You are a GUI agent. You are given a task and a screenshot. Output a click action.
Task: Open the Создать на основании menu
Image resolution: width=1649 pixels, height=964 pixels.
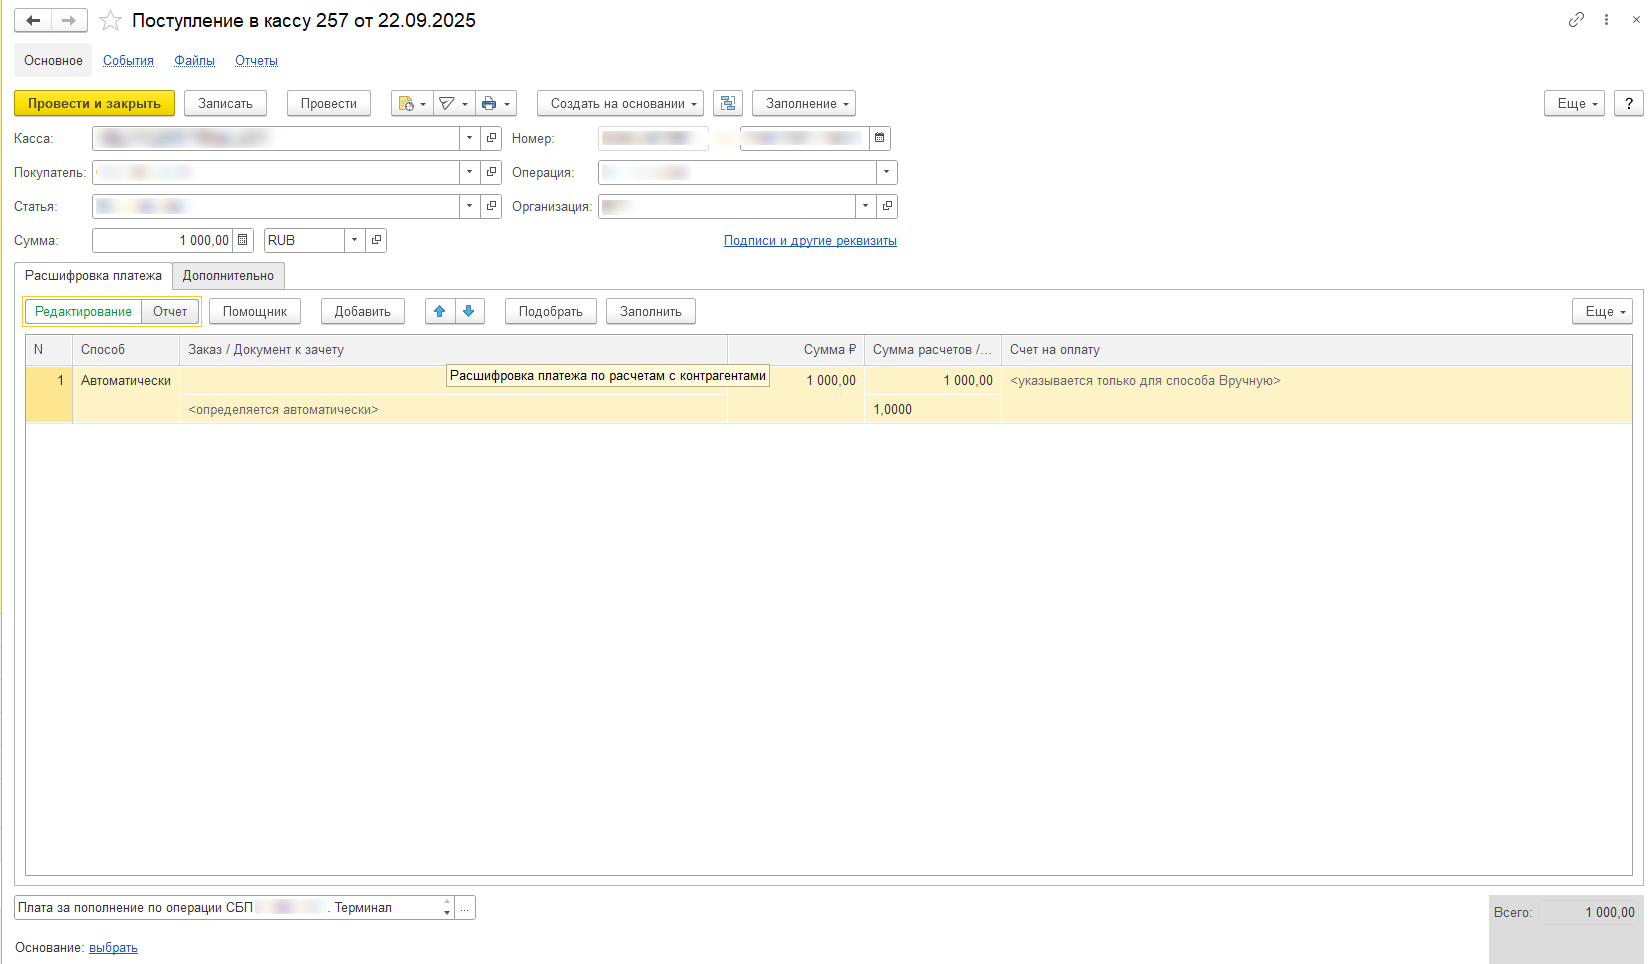[620, 104]
